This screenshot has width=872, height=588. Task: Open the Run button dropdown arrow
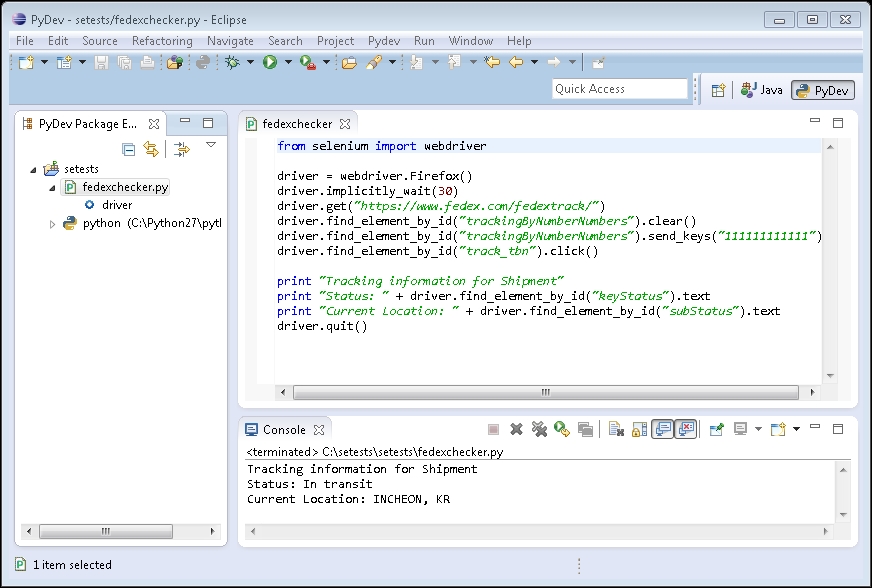(288, 62)
